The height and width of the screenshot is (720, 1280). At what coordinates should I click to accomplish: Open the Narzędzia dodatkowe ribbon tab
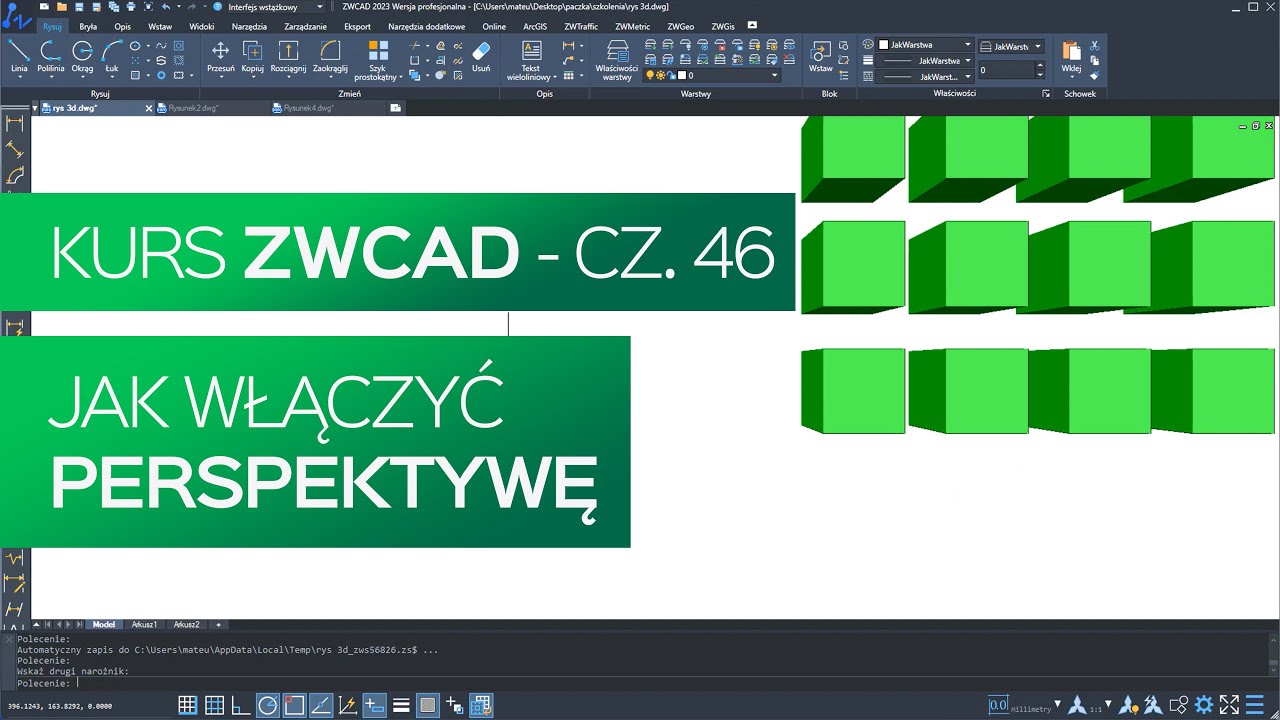(426, 27)
